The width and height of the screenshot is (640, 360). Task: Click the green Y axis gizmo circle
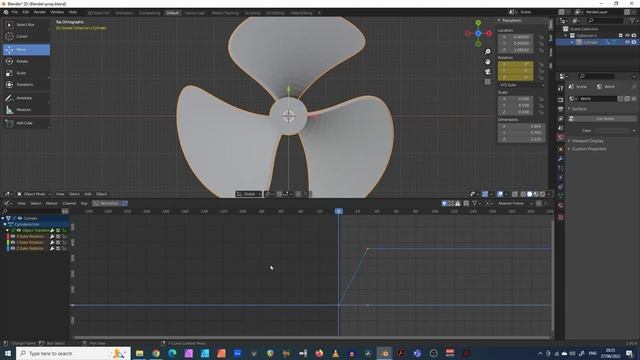(478, 23)
